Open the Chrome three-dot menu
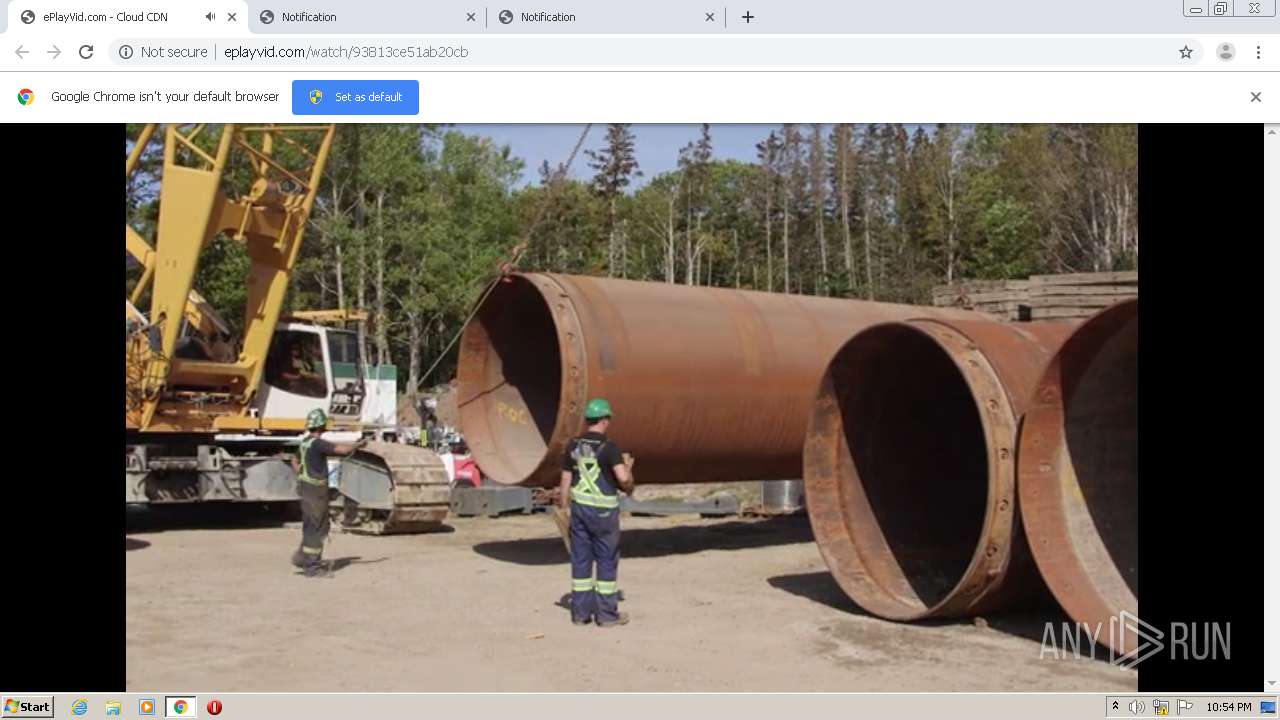The width and height of the screenshot is (1280, 720). [x=1258, y=52]
